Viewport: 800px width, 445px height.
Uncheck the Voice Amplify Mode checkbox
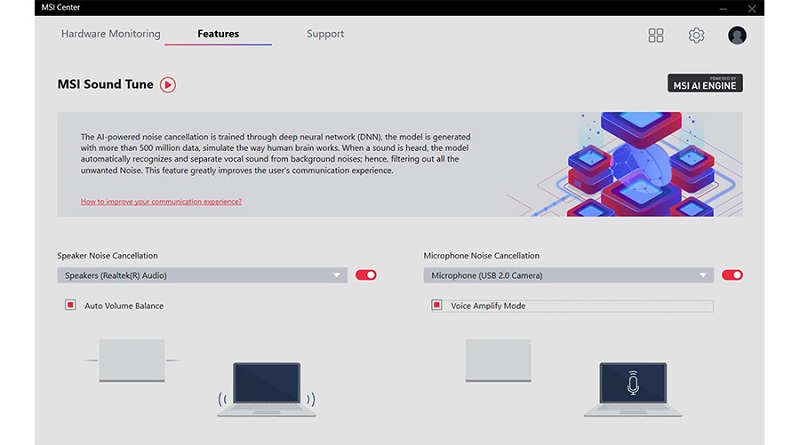tap(437, 305)
